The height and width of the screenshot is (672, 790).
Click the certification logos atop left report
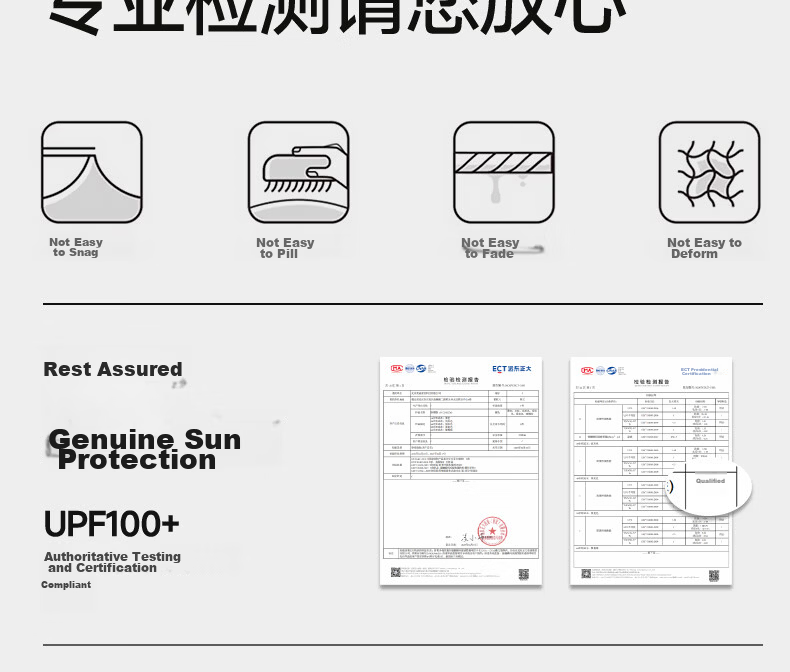[413, 369]
